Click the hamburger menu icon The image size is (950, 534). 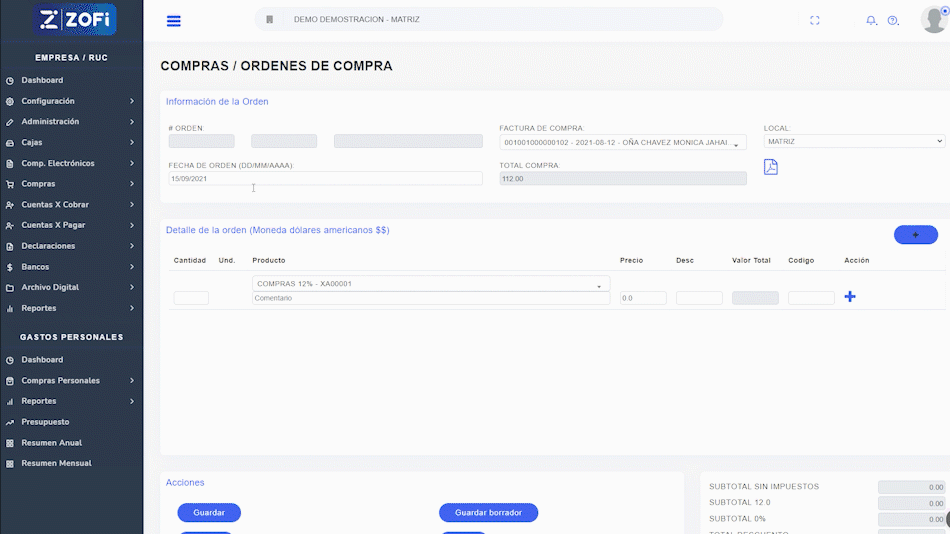(x=174, y=21)
